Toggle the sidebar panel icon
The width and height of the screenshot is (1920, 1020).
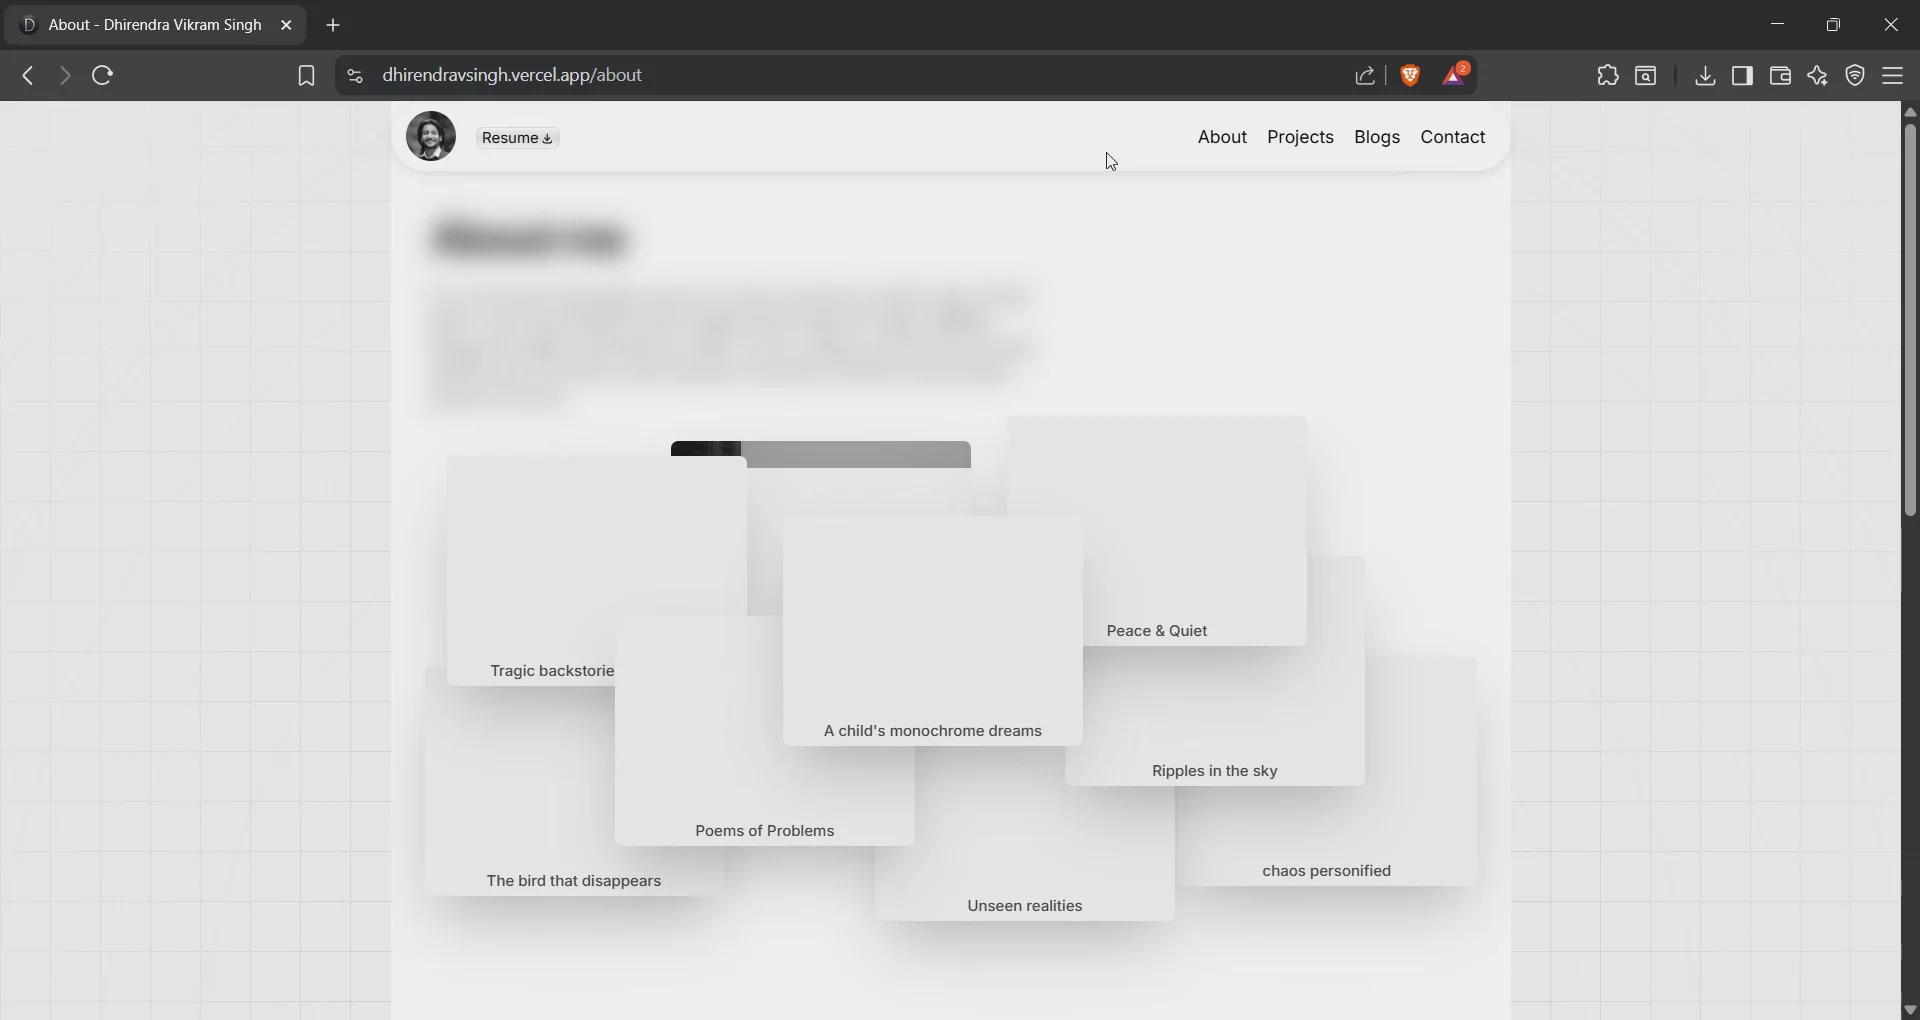click(x=1742, y=75)
